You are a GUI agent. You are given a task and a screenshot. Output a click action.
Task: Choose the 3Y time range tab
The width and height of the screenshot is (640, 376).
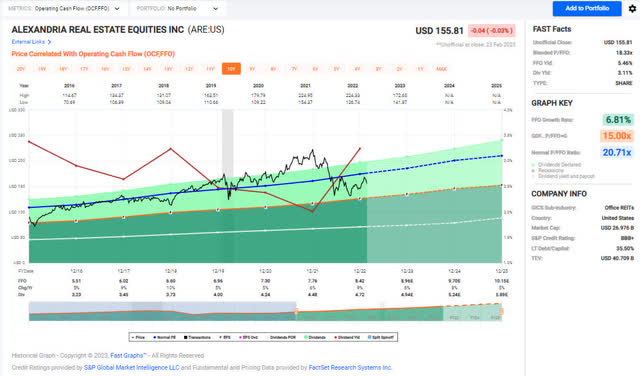(x=378, y=69)
